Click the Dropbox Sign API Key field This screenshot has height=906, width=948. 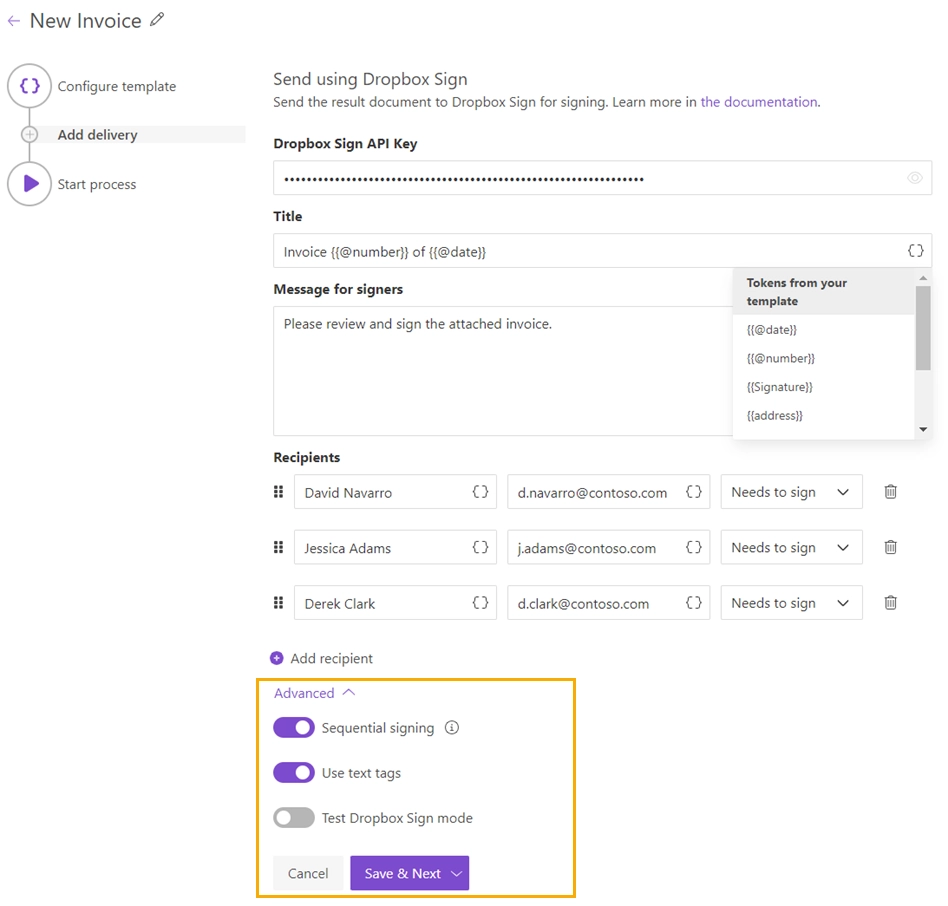coord(602,178)
